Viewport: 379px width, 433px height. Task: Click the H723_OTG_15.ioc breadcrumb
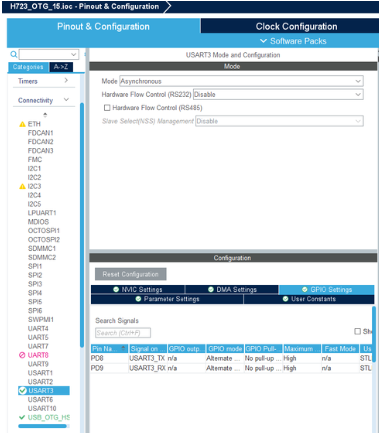pyautogui.click(x=84, y=6)
